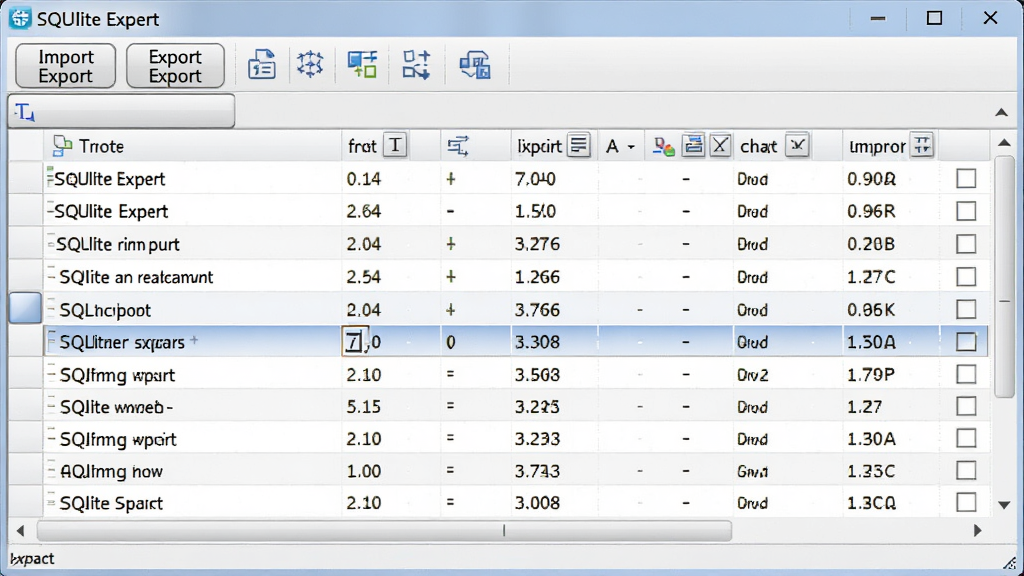Viewport: 1024px width, 576px height.
Task: Select Drv2 cell text
Action: [752, 375]
